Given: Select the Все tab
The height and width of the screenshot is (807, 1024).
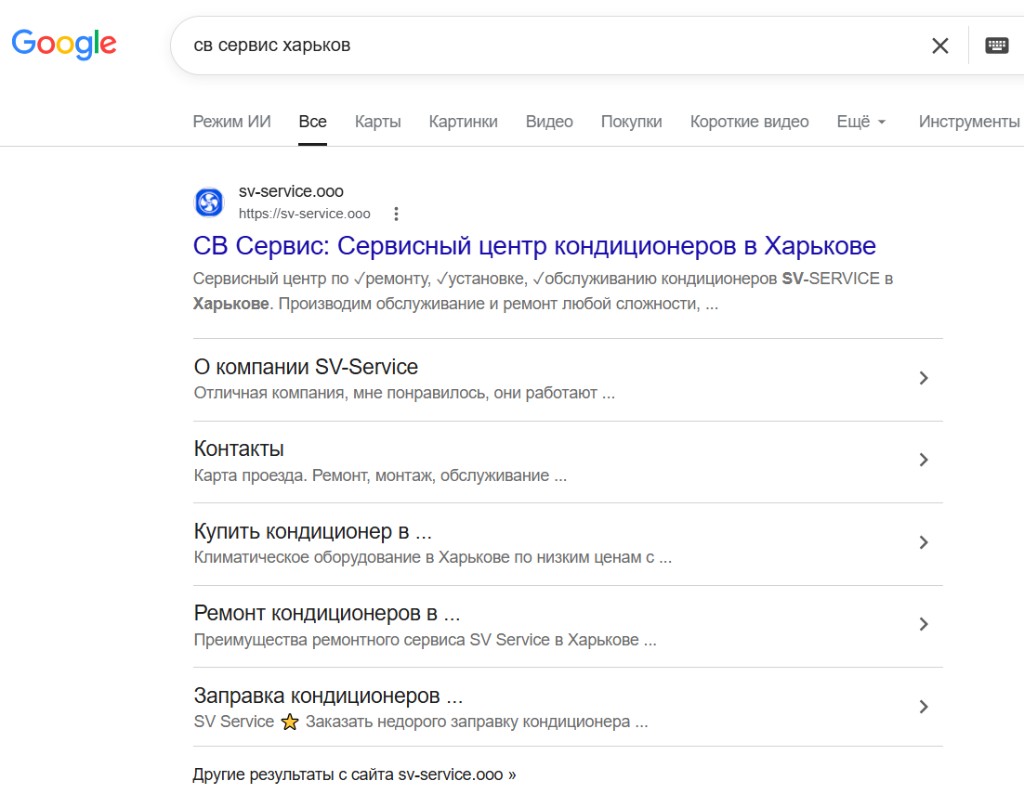Looking at the screenshot, I should point(313,121).
